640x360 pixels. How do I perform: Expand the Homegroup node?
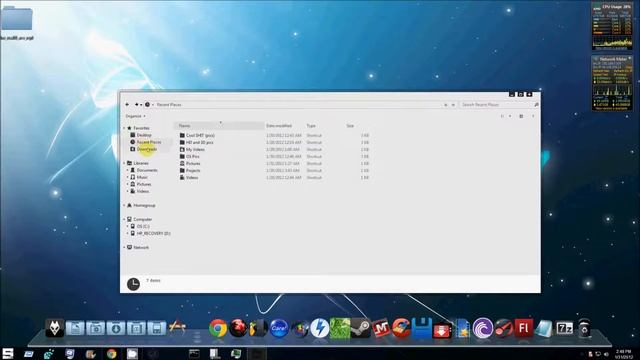tap(124, 205)
